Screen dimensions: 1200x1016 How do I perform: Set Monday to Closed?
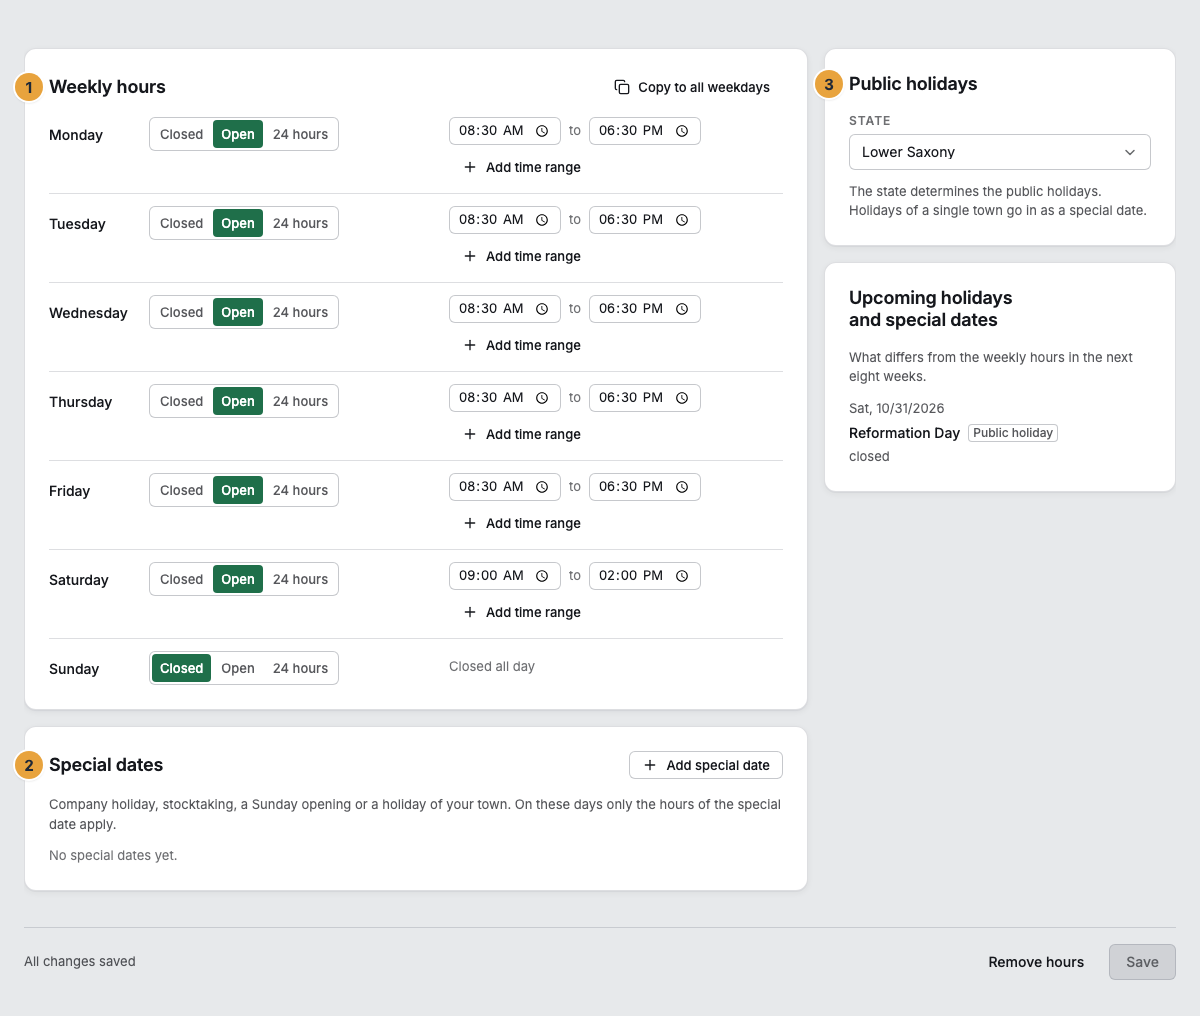click(x=181, y=134)
